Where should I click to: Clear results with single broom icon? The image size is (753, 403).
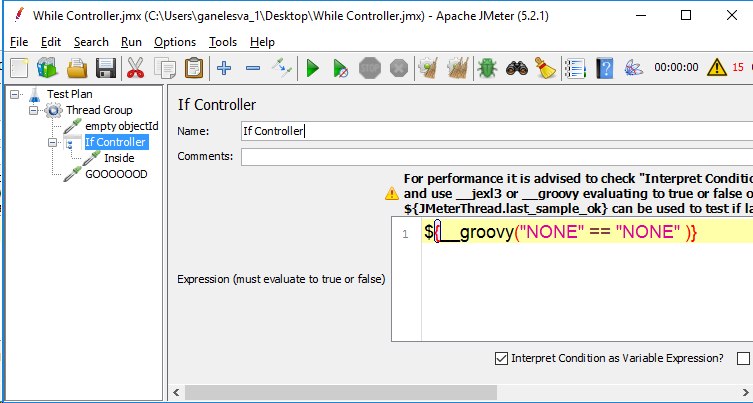tap(427, 68)
